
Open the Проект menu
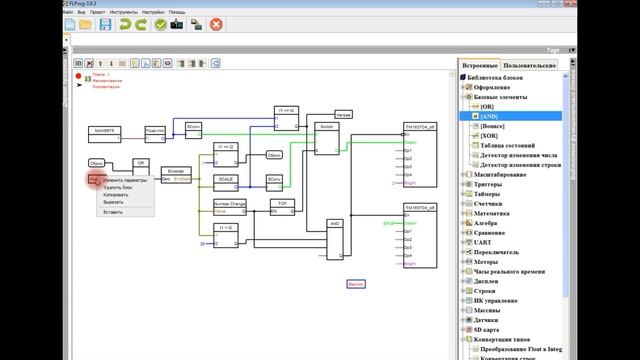pos(98,12)
